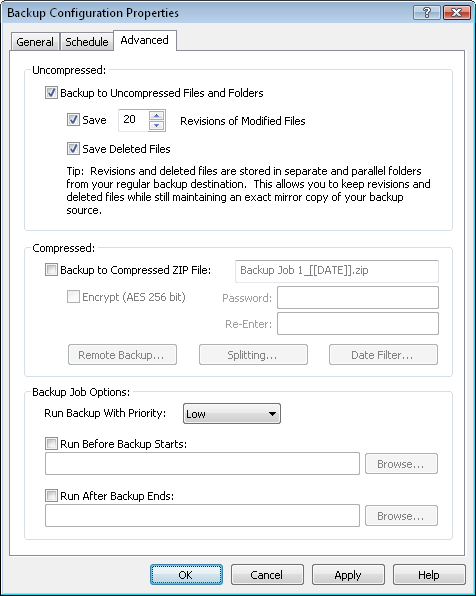Image resolution: width=476 pixels, height=596 pixels.
Task: Switch to the General tab
Action: [x=35, y=41]
